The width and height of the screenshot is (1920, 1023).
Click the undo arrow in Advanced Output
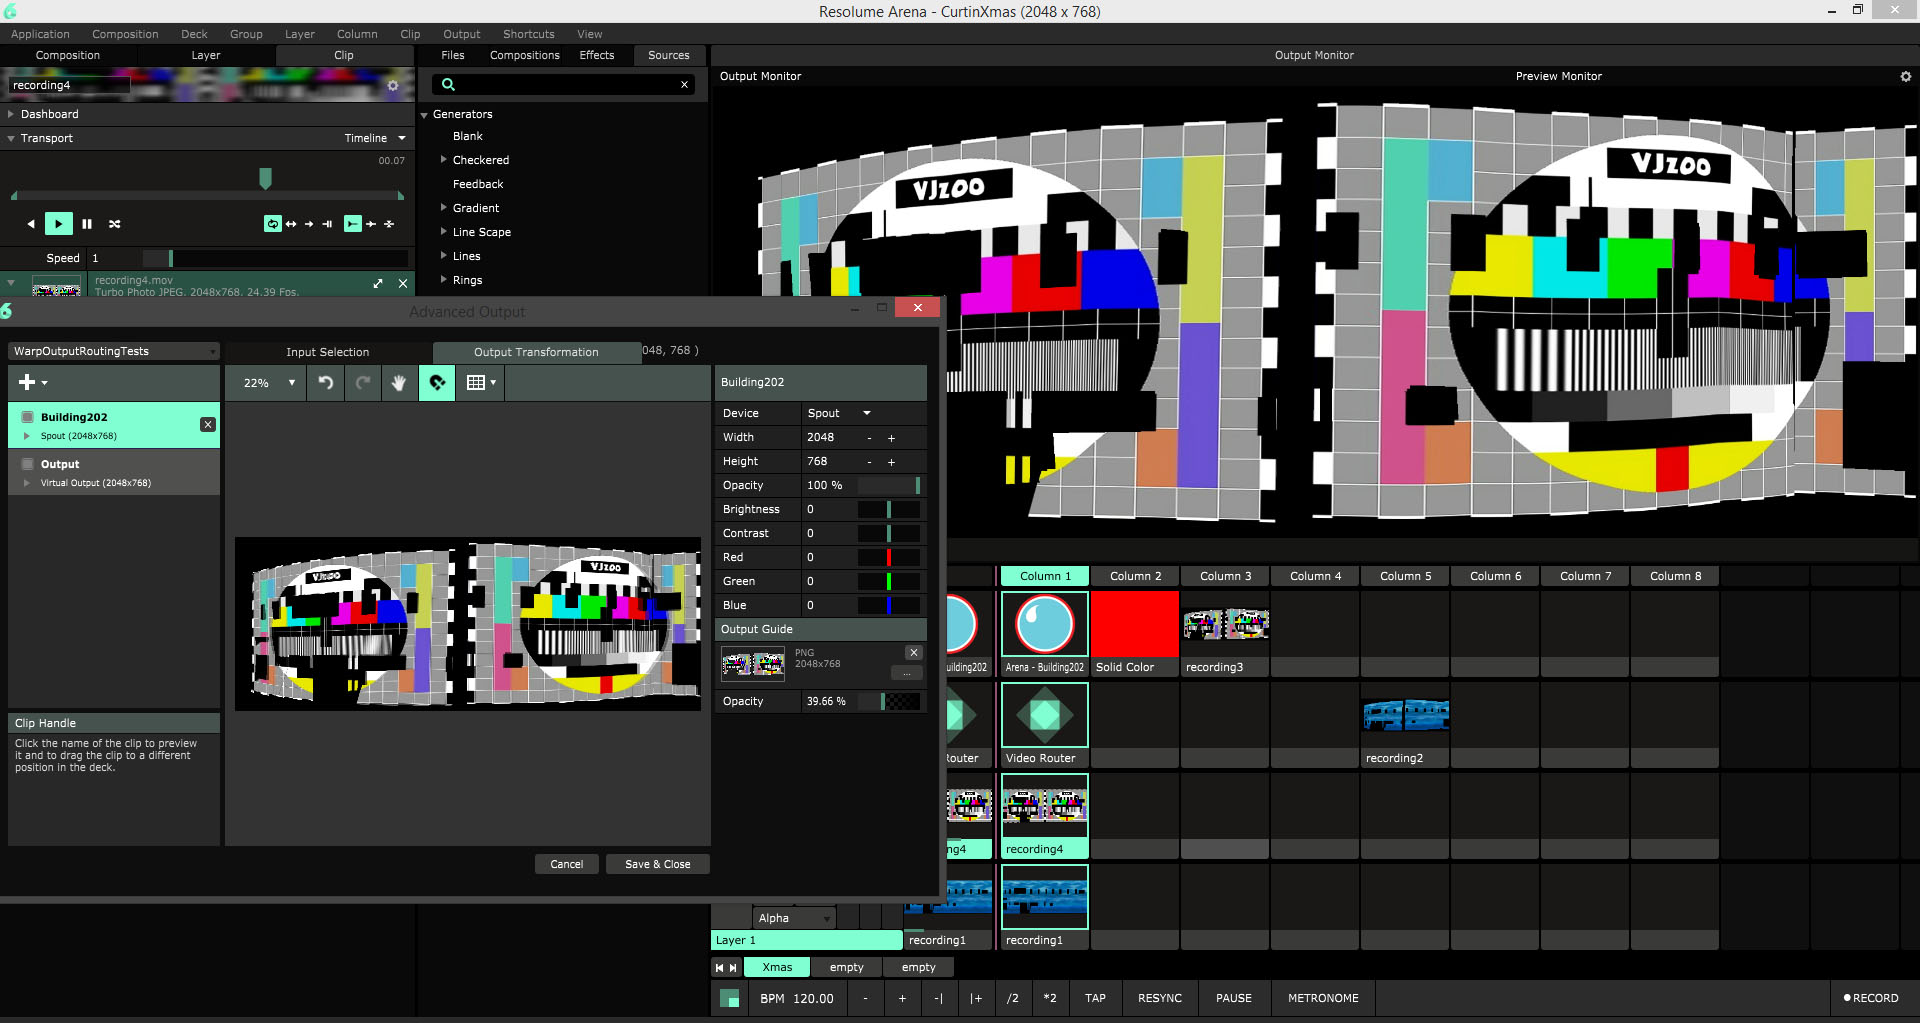click(x=326, y=383)
